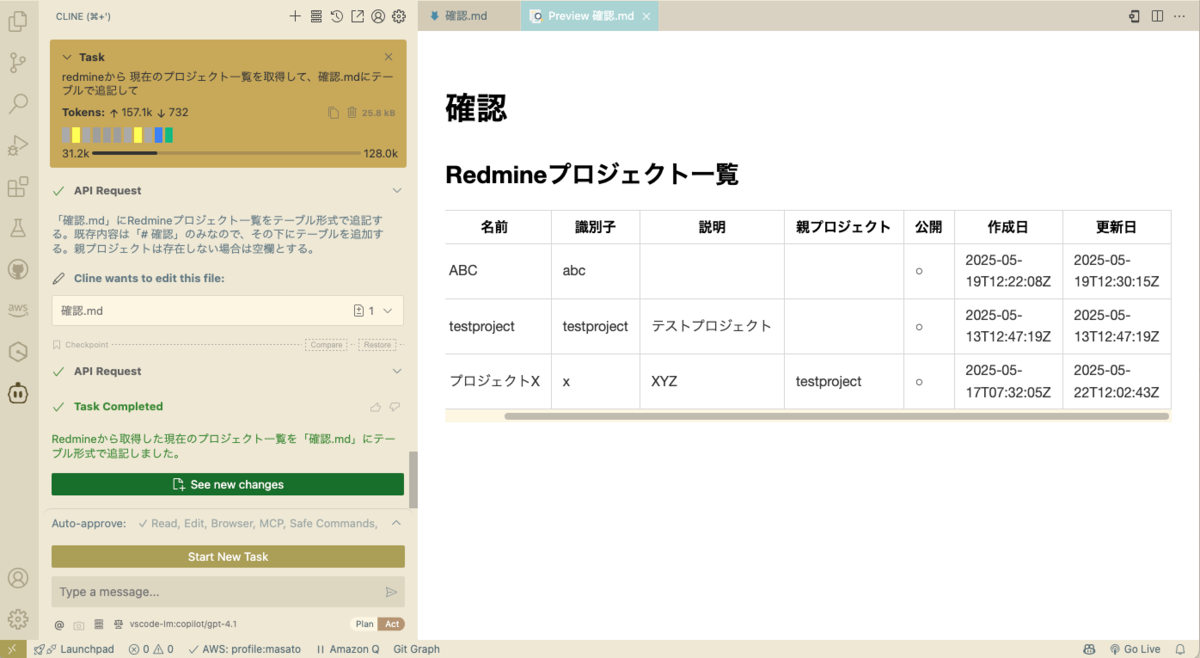Open the MCP Servers panel icon

click(316, 16)
